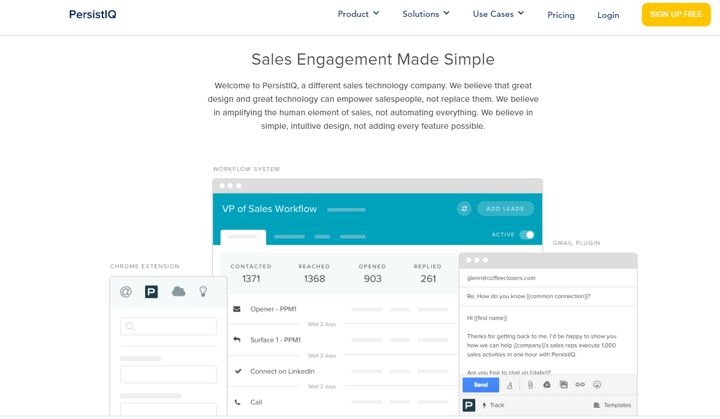
Task: Toggle the ACTIVE workflow switch
Action: [x=527, y=235]
